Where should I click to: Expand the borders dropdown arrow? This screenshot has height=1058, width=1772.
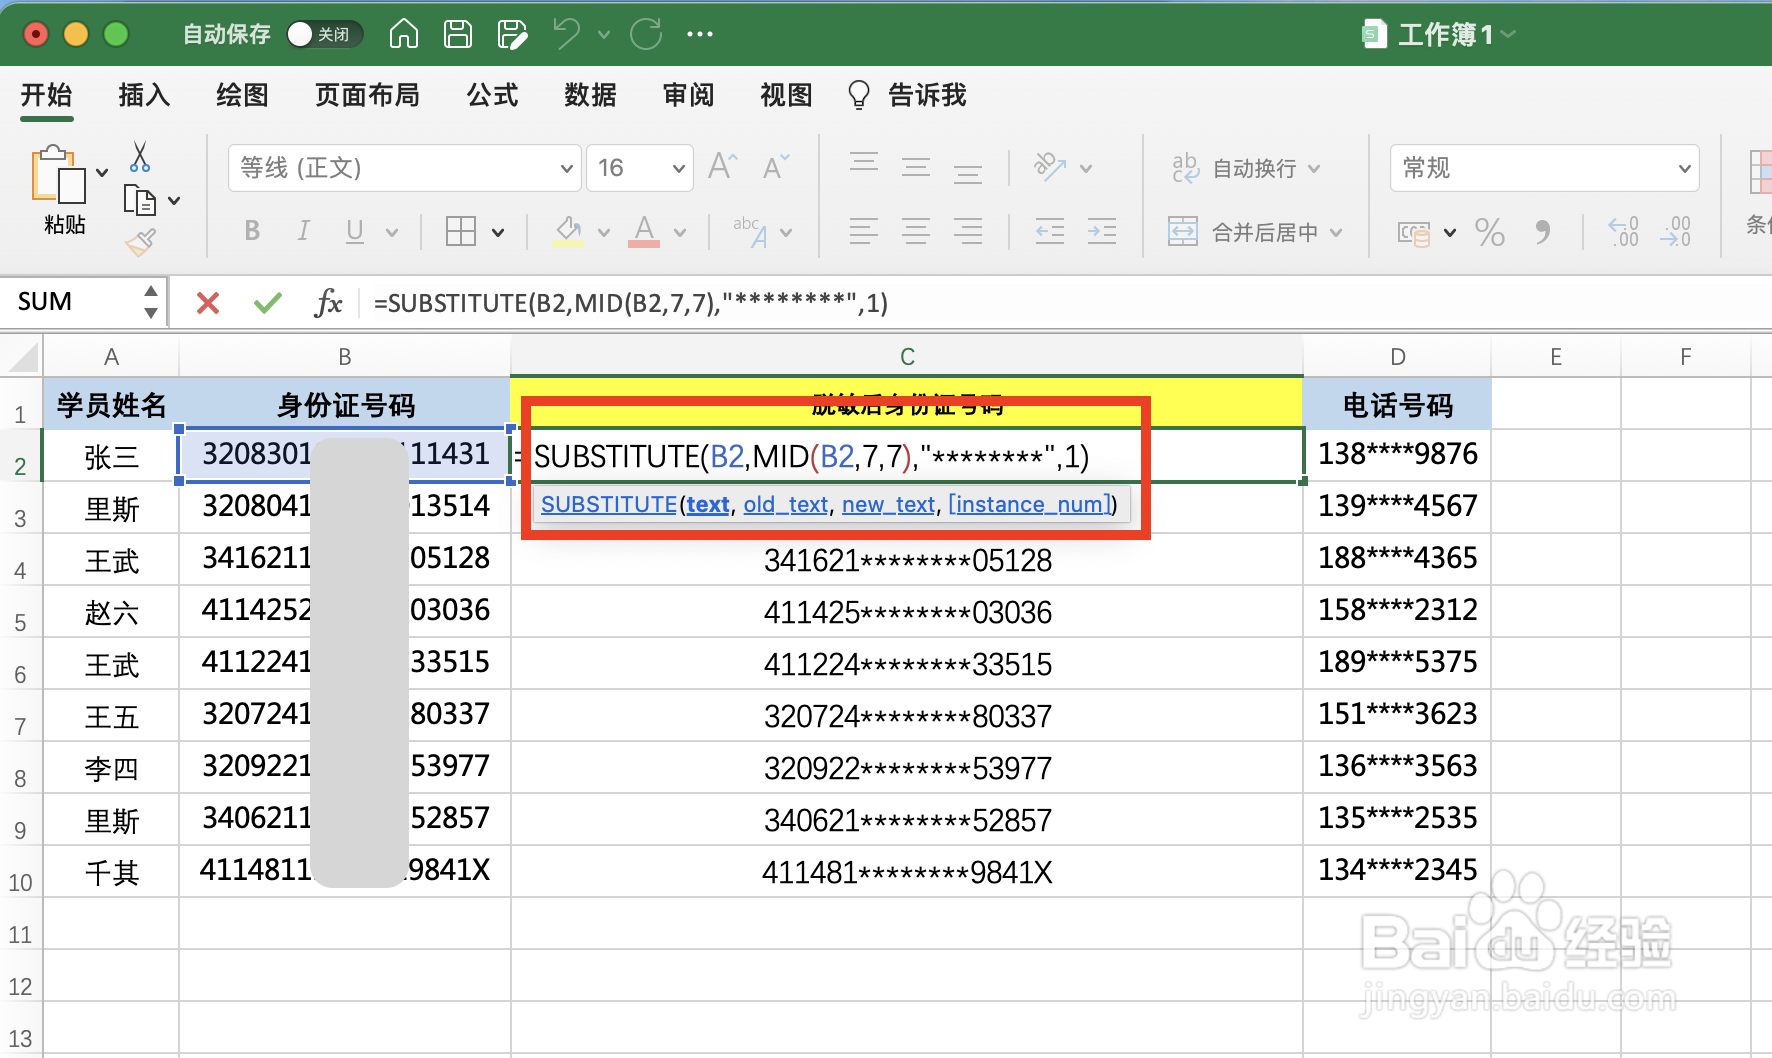pos(498,233)
